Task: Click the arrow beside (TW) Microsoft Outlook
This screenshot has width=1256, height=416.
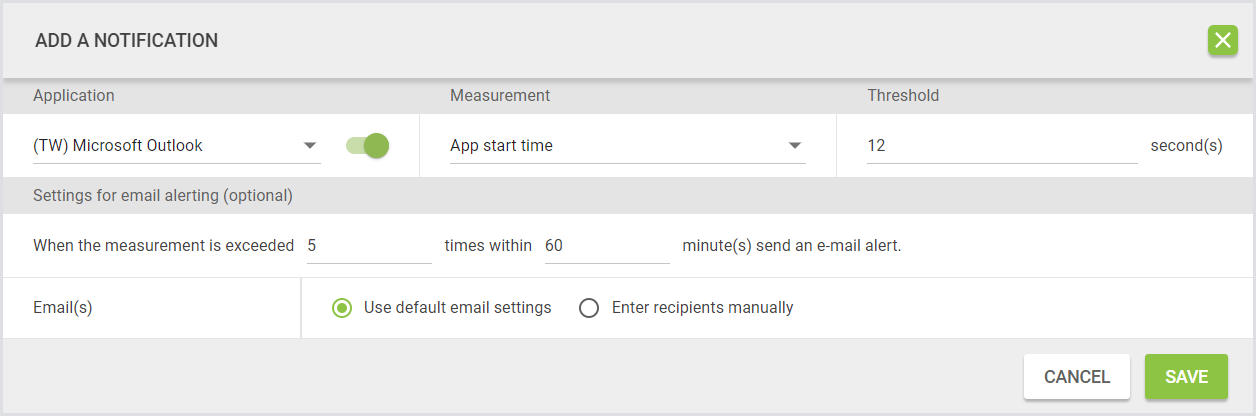Action: pos(310,146)
